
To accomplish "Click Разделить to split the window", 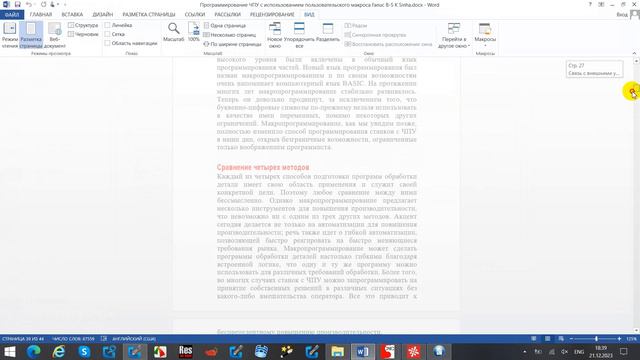I will 328,33.
